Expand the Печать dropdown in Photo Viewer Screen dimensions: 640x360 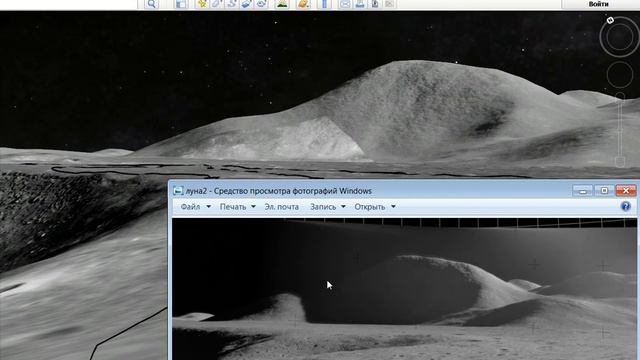coord(238,207)
